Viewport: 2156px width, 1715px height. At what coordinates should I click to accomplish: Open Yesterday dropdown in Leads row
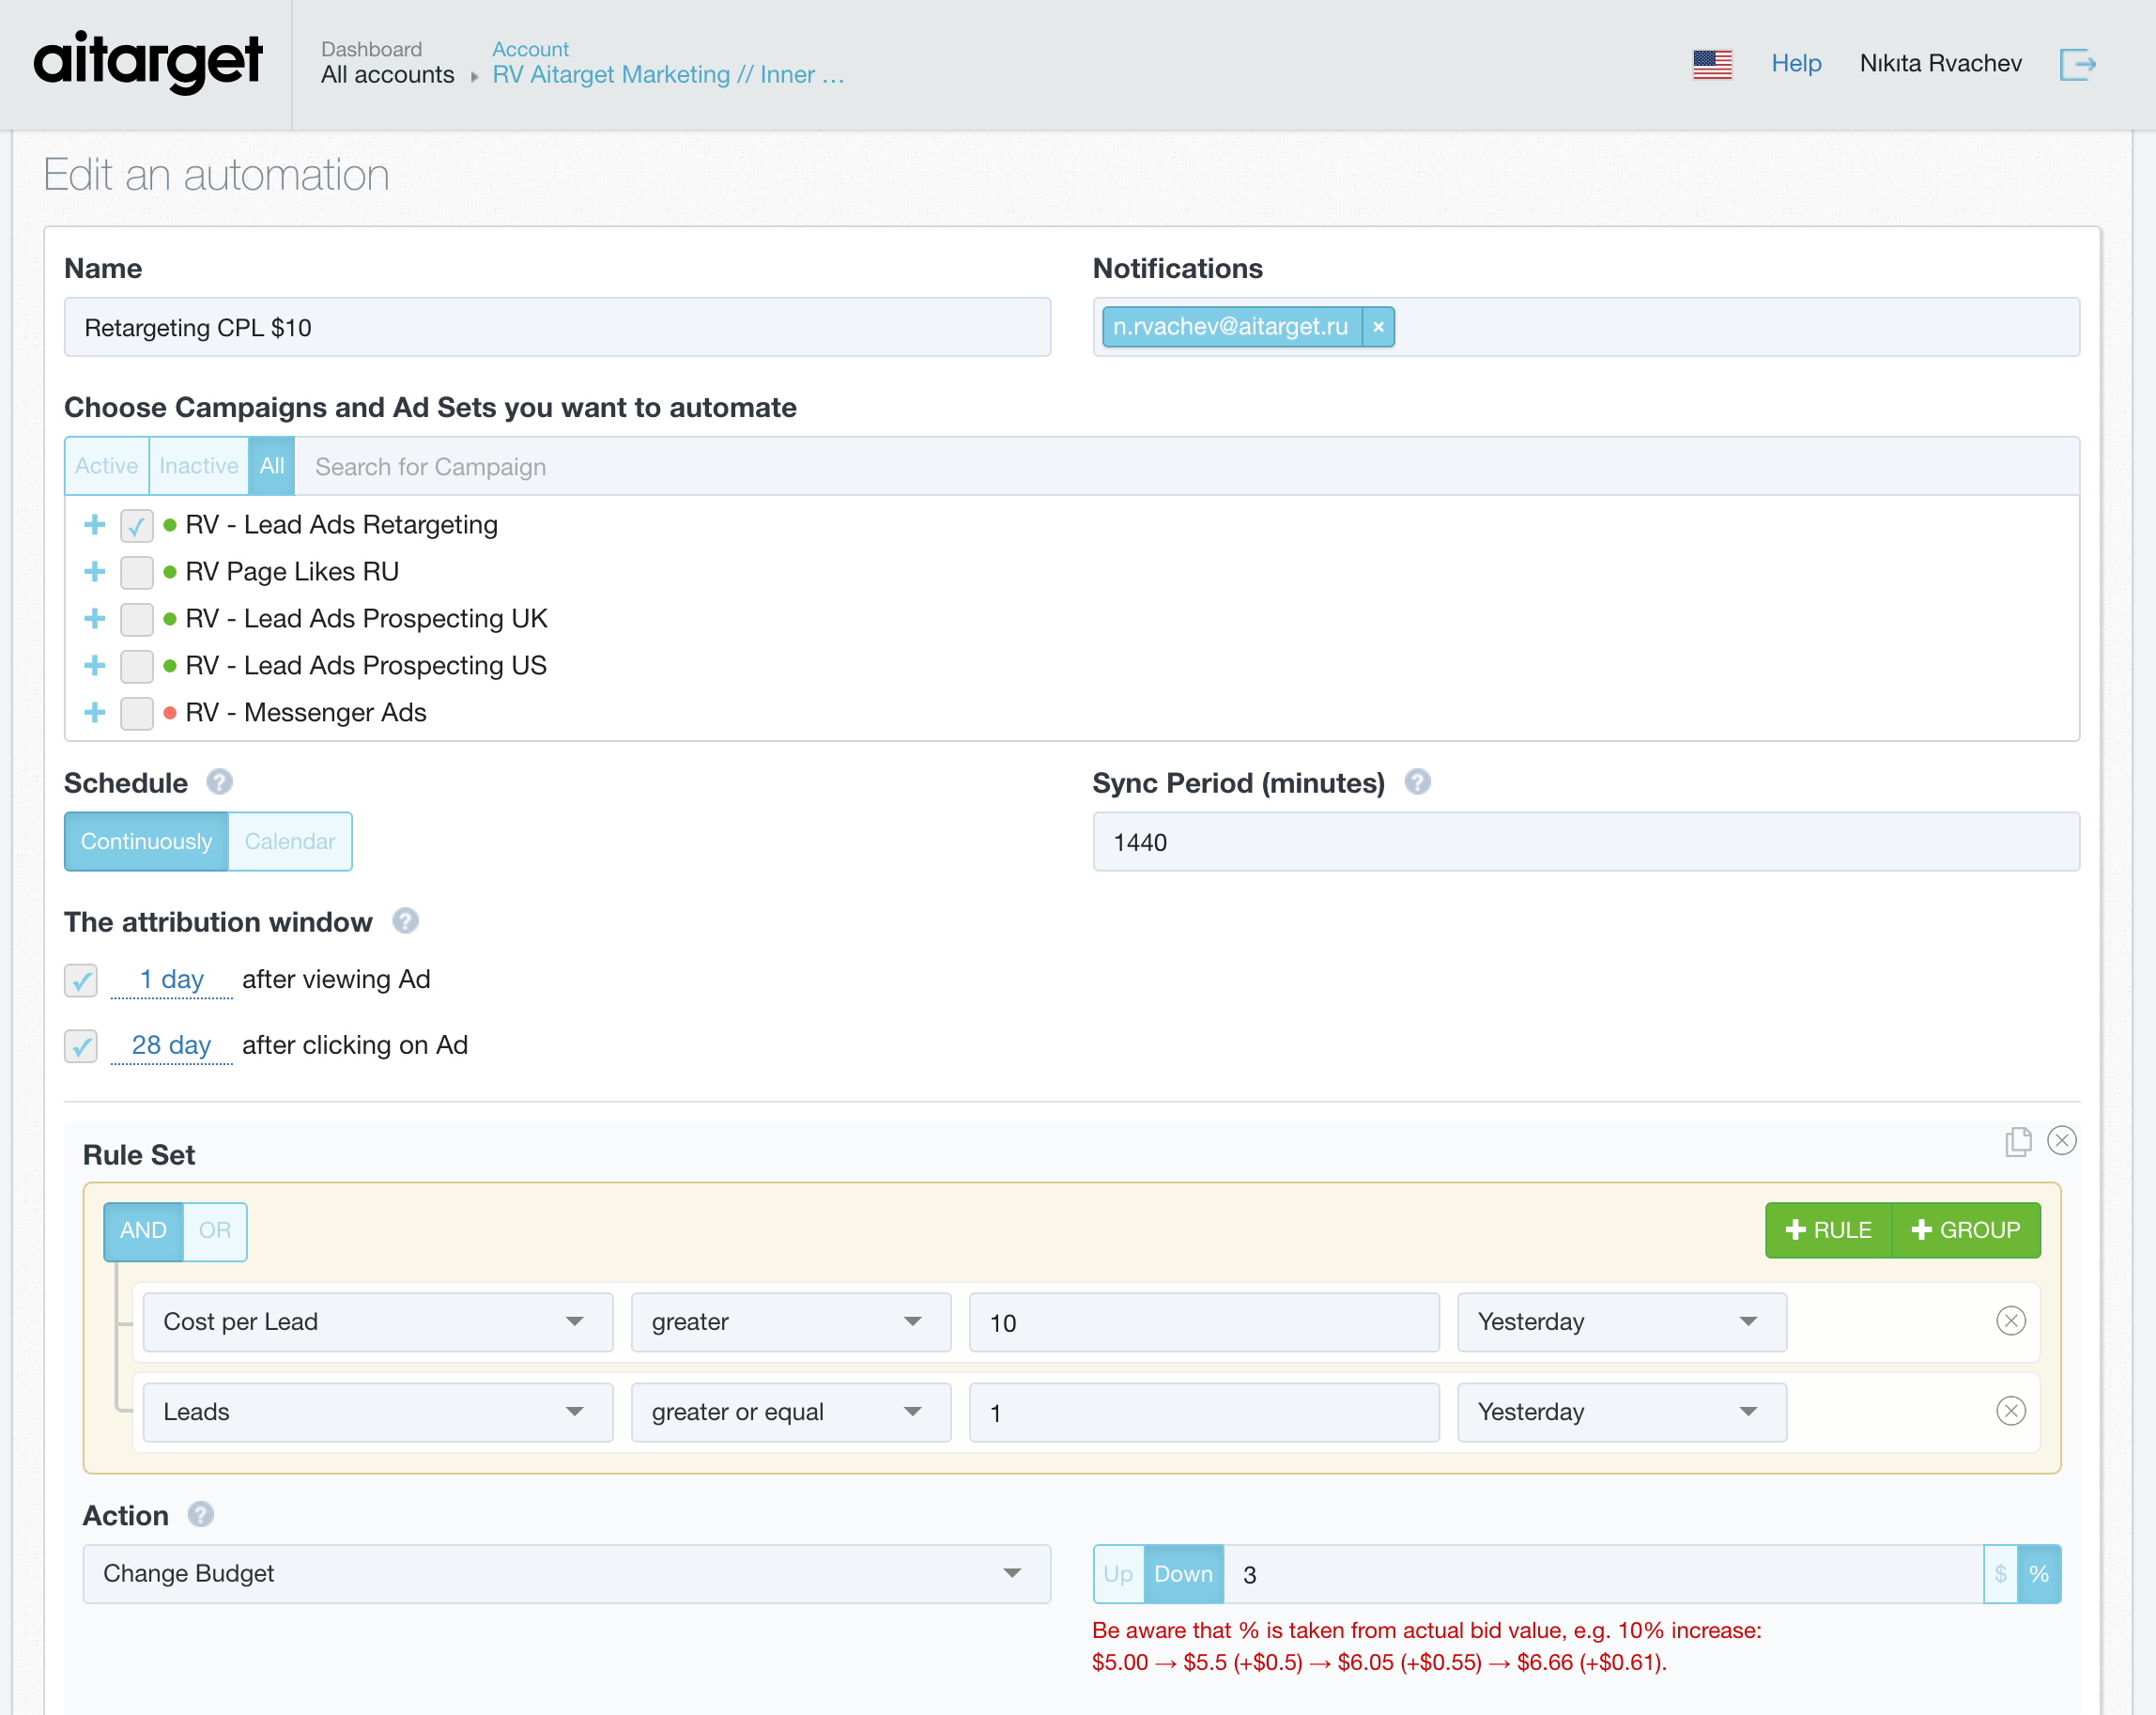(1622, 1412)
